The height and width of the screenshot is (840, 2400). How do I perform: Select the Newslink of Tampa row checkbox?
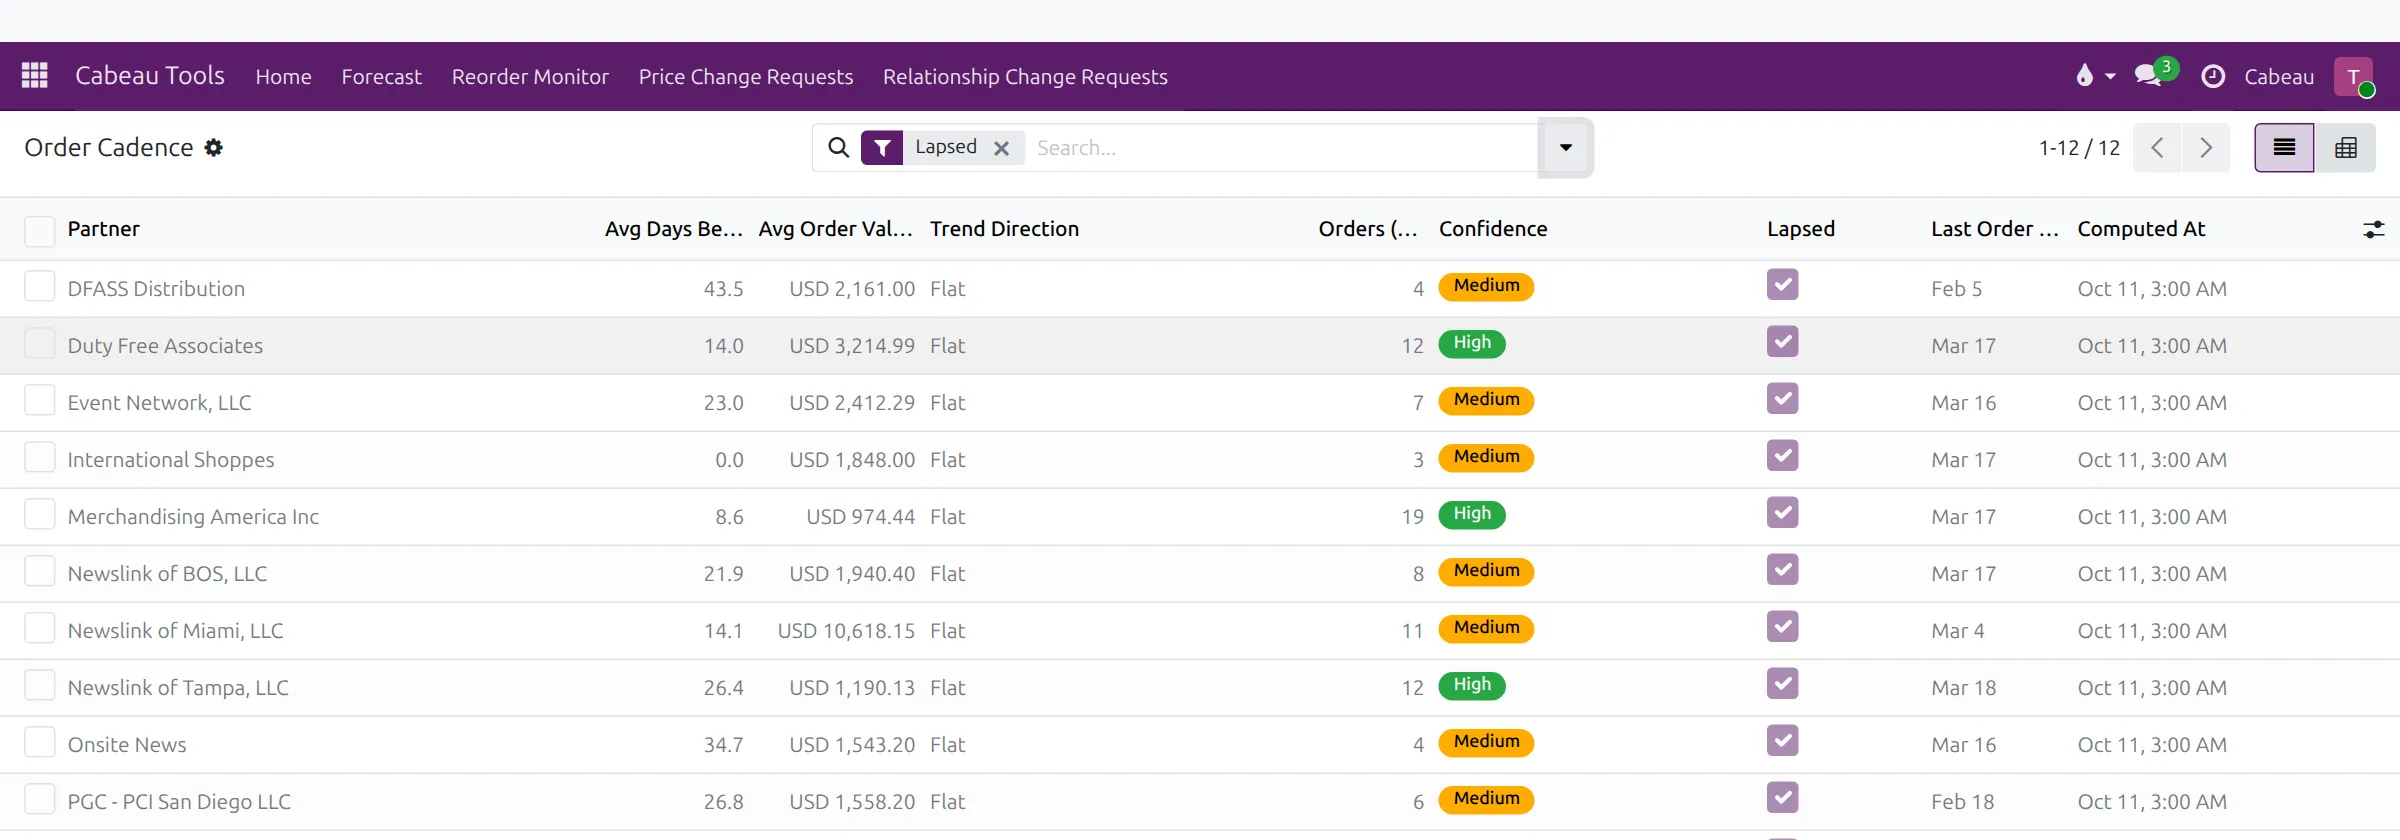click(x=39, y=685)
